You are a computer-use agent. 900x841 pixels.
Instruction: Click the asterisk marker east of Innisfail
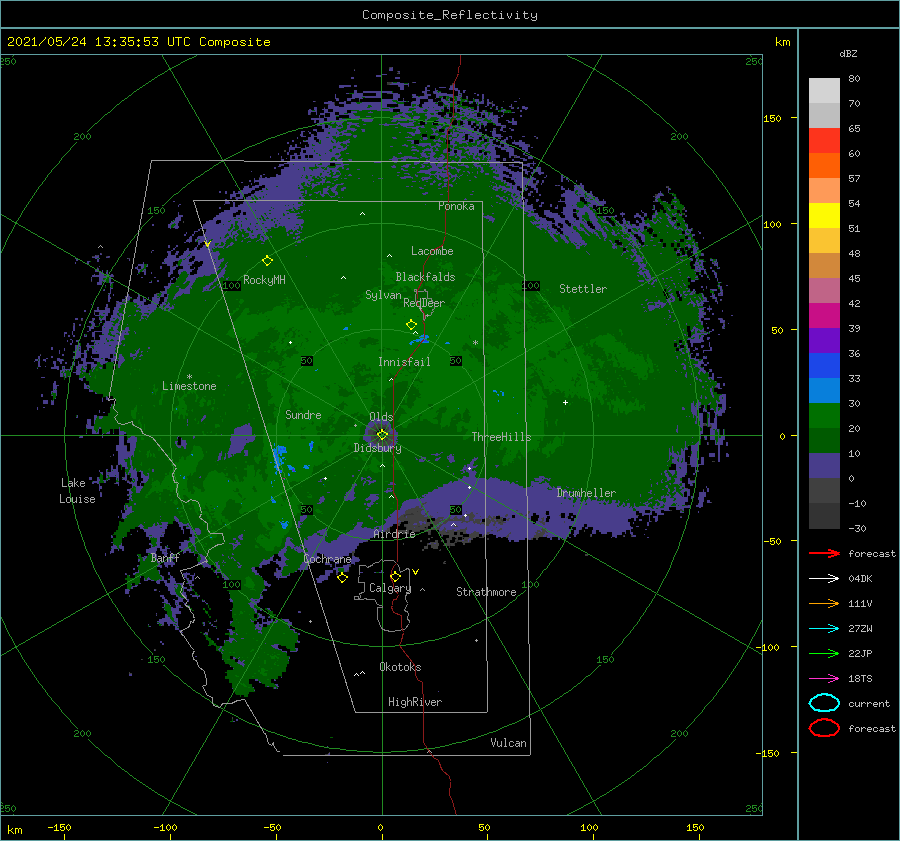pos(475,343)
